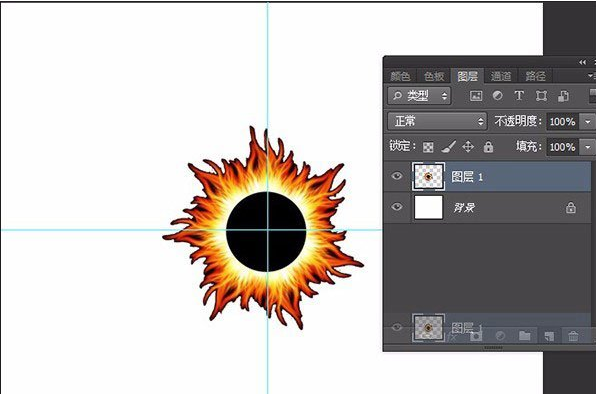
Task: Toggle the layer filter switch
Action: [x=592, y=95]
